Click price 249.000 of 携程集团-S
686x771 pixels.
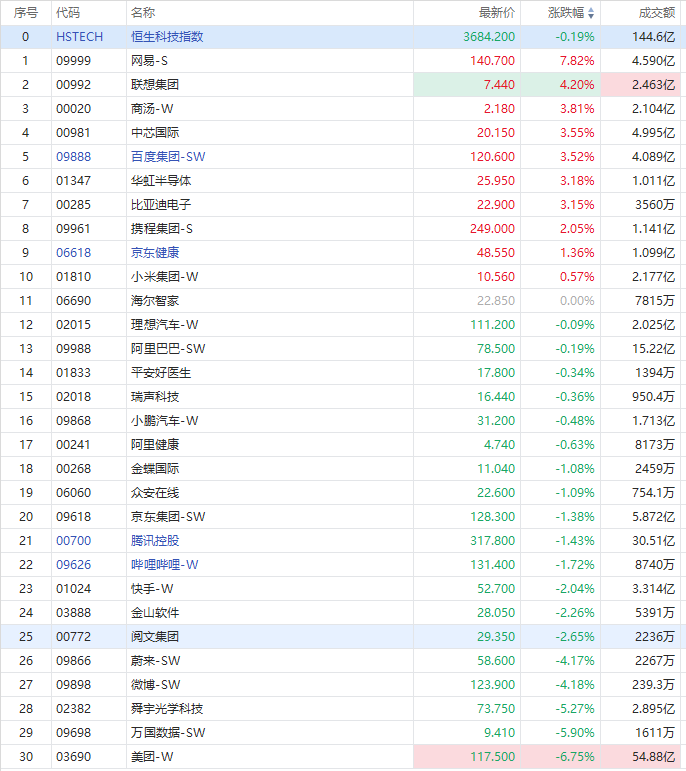pos(492,229)
